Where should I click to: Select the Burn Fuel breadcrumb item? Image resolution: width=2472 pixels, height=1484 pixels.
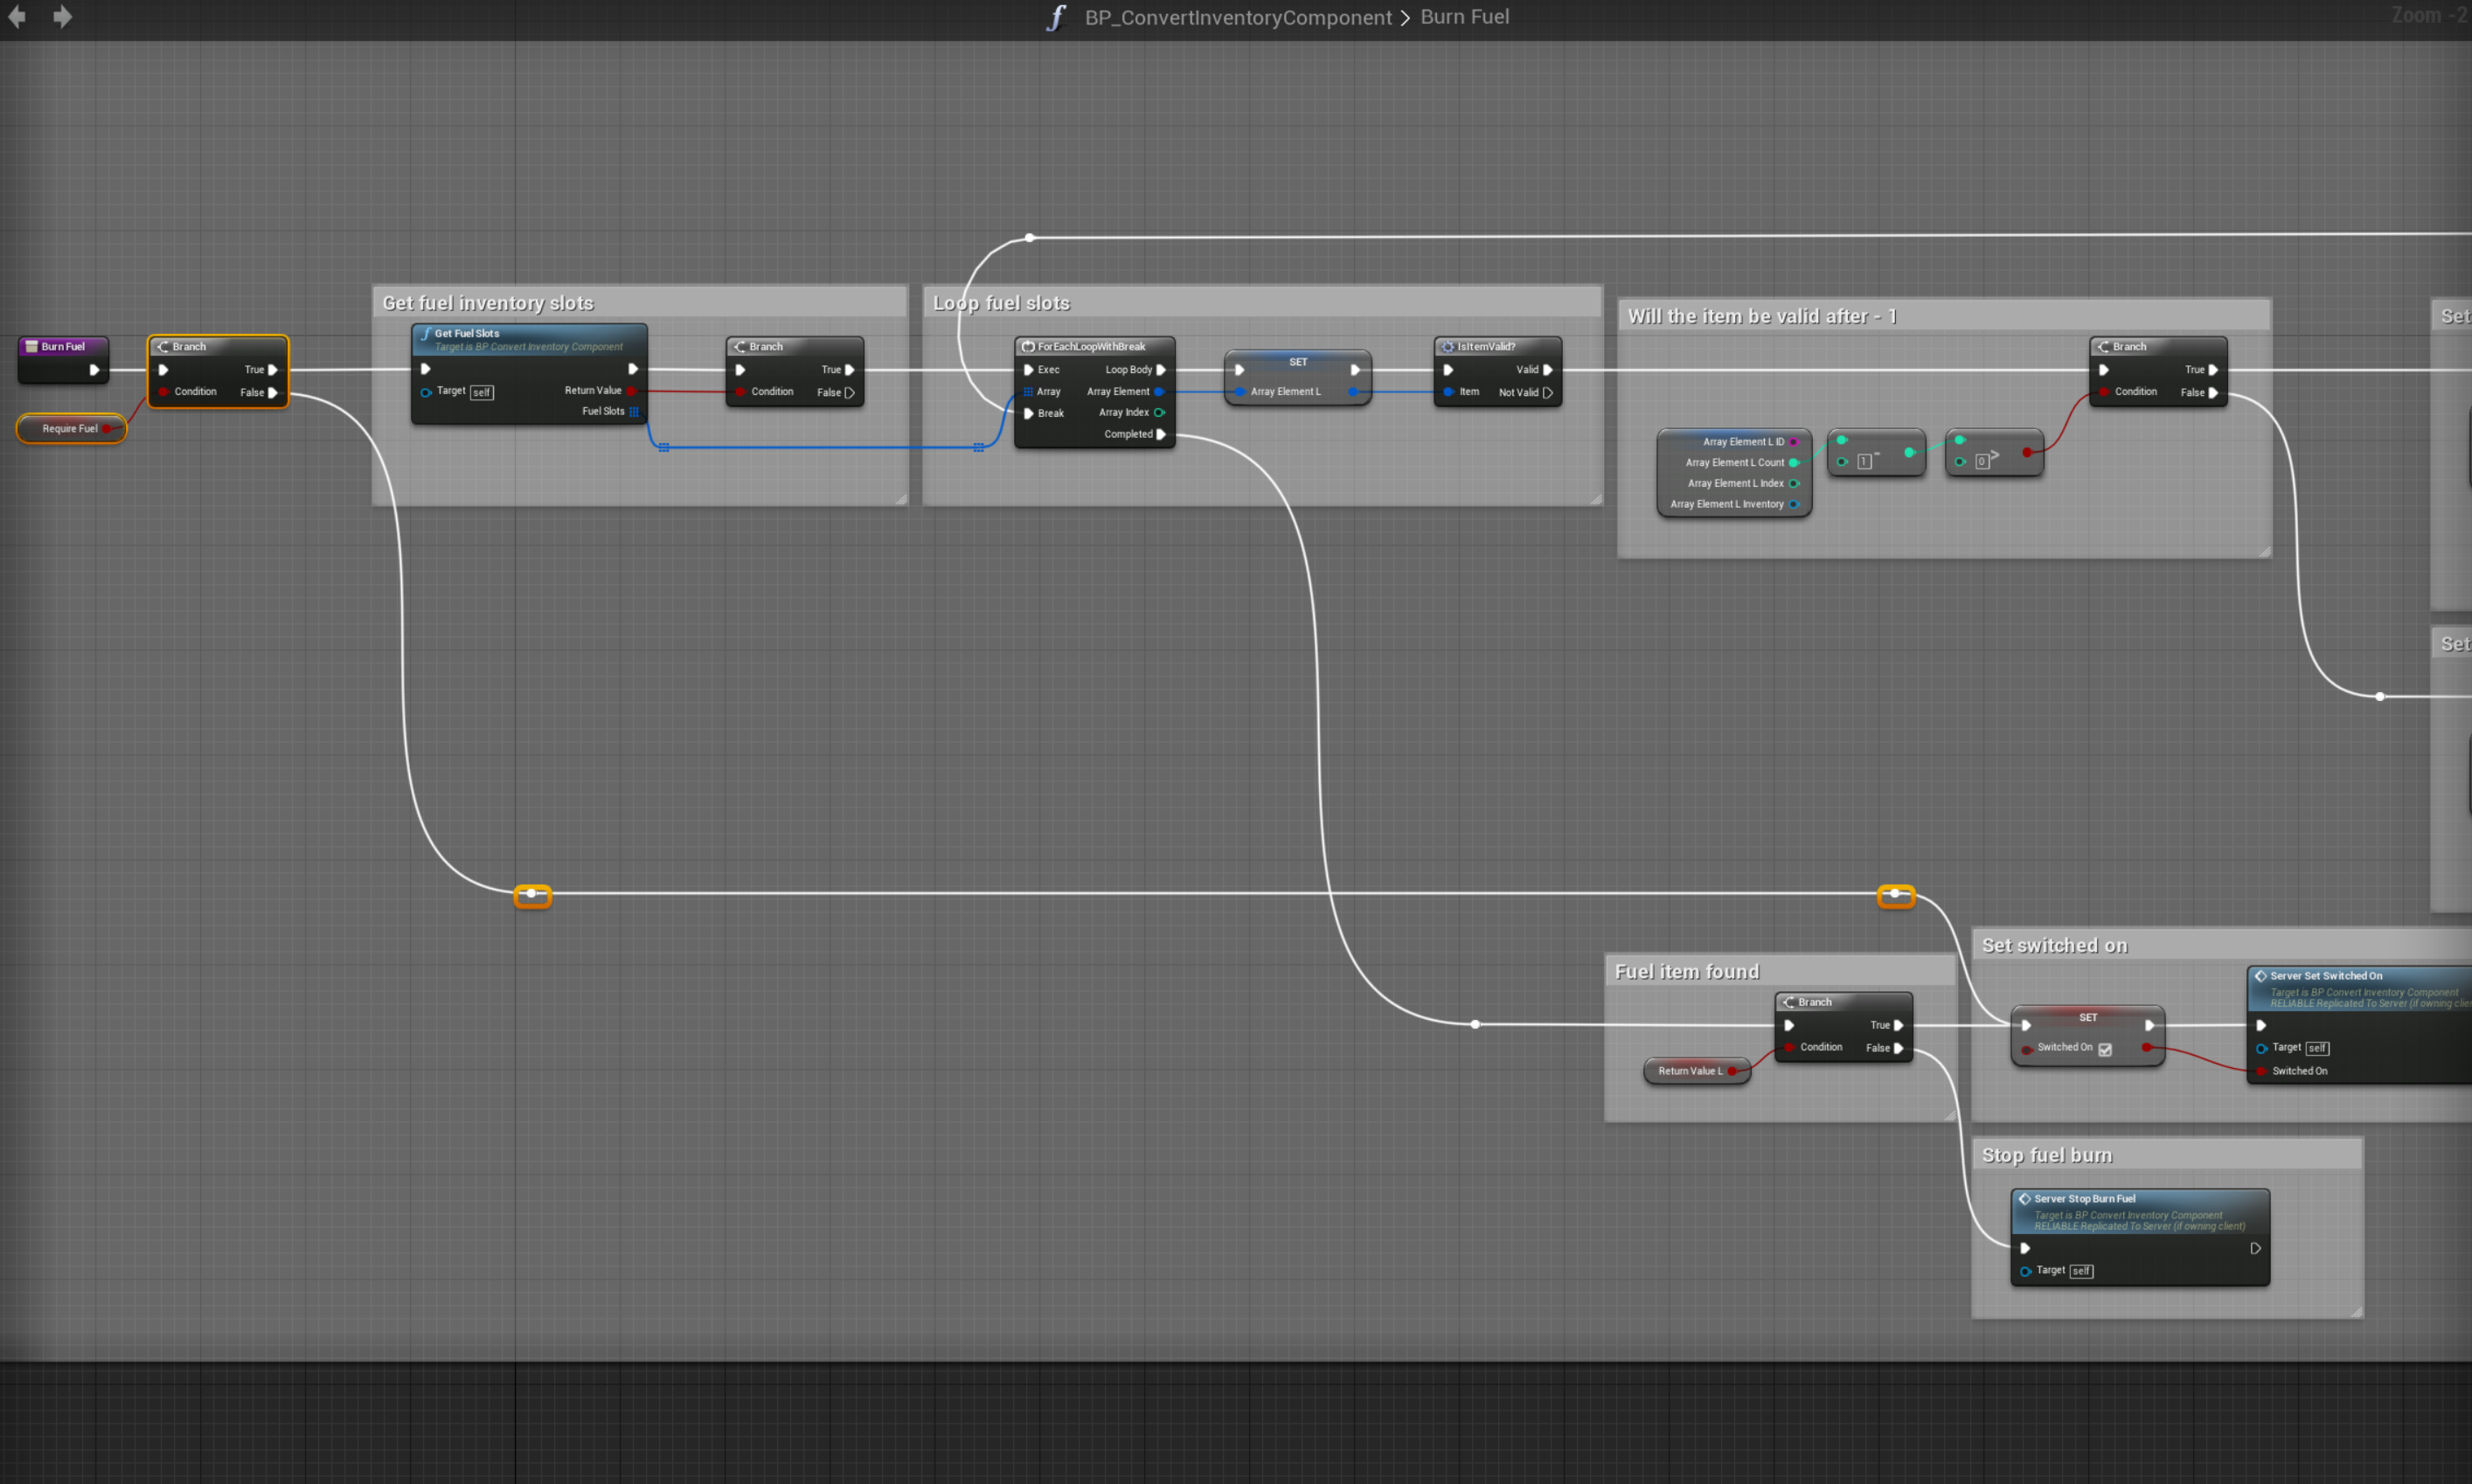click(x=1464, y=17)
